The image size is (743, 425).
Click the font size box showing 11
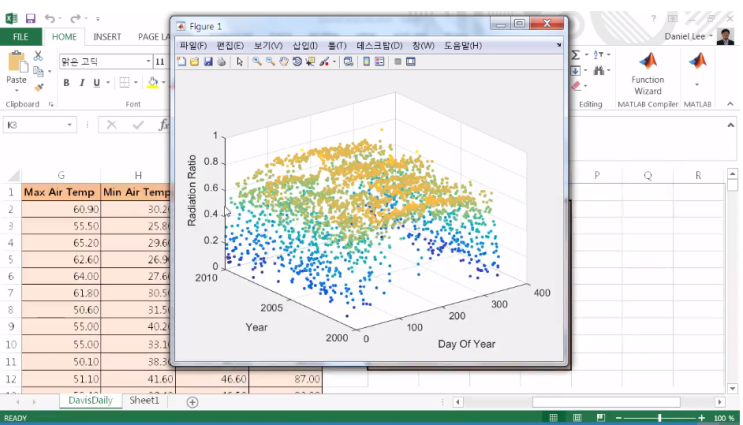click(x=160, y=62)
